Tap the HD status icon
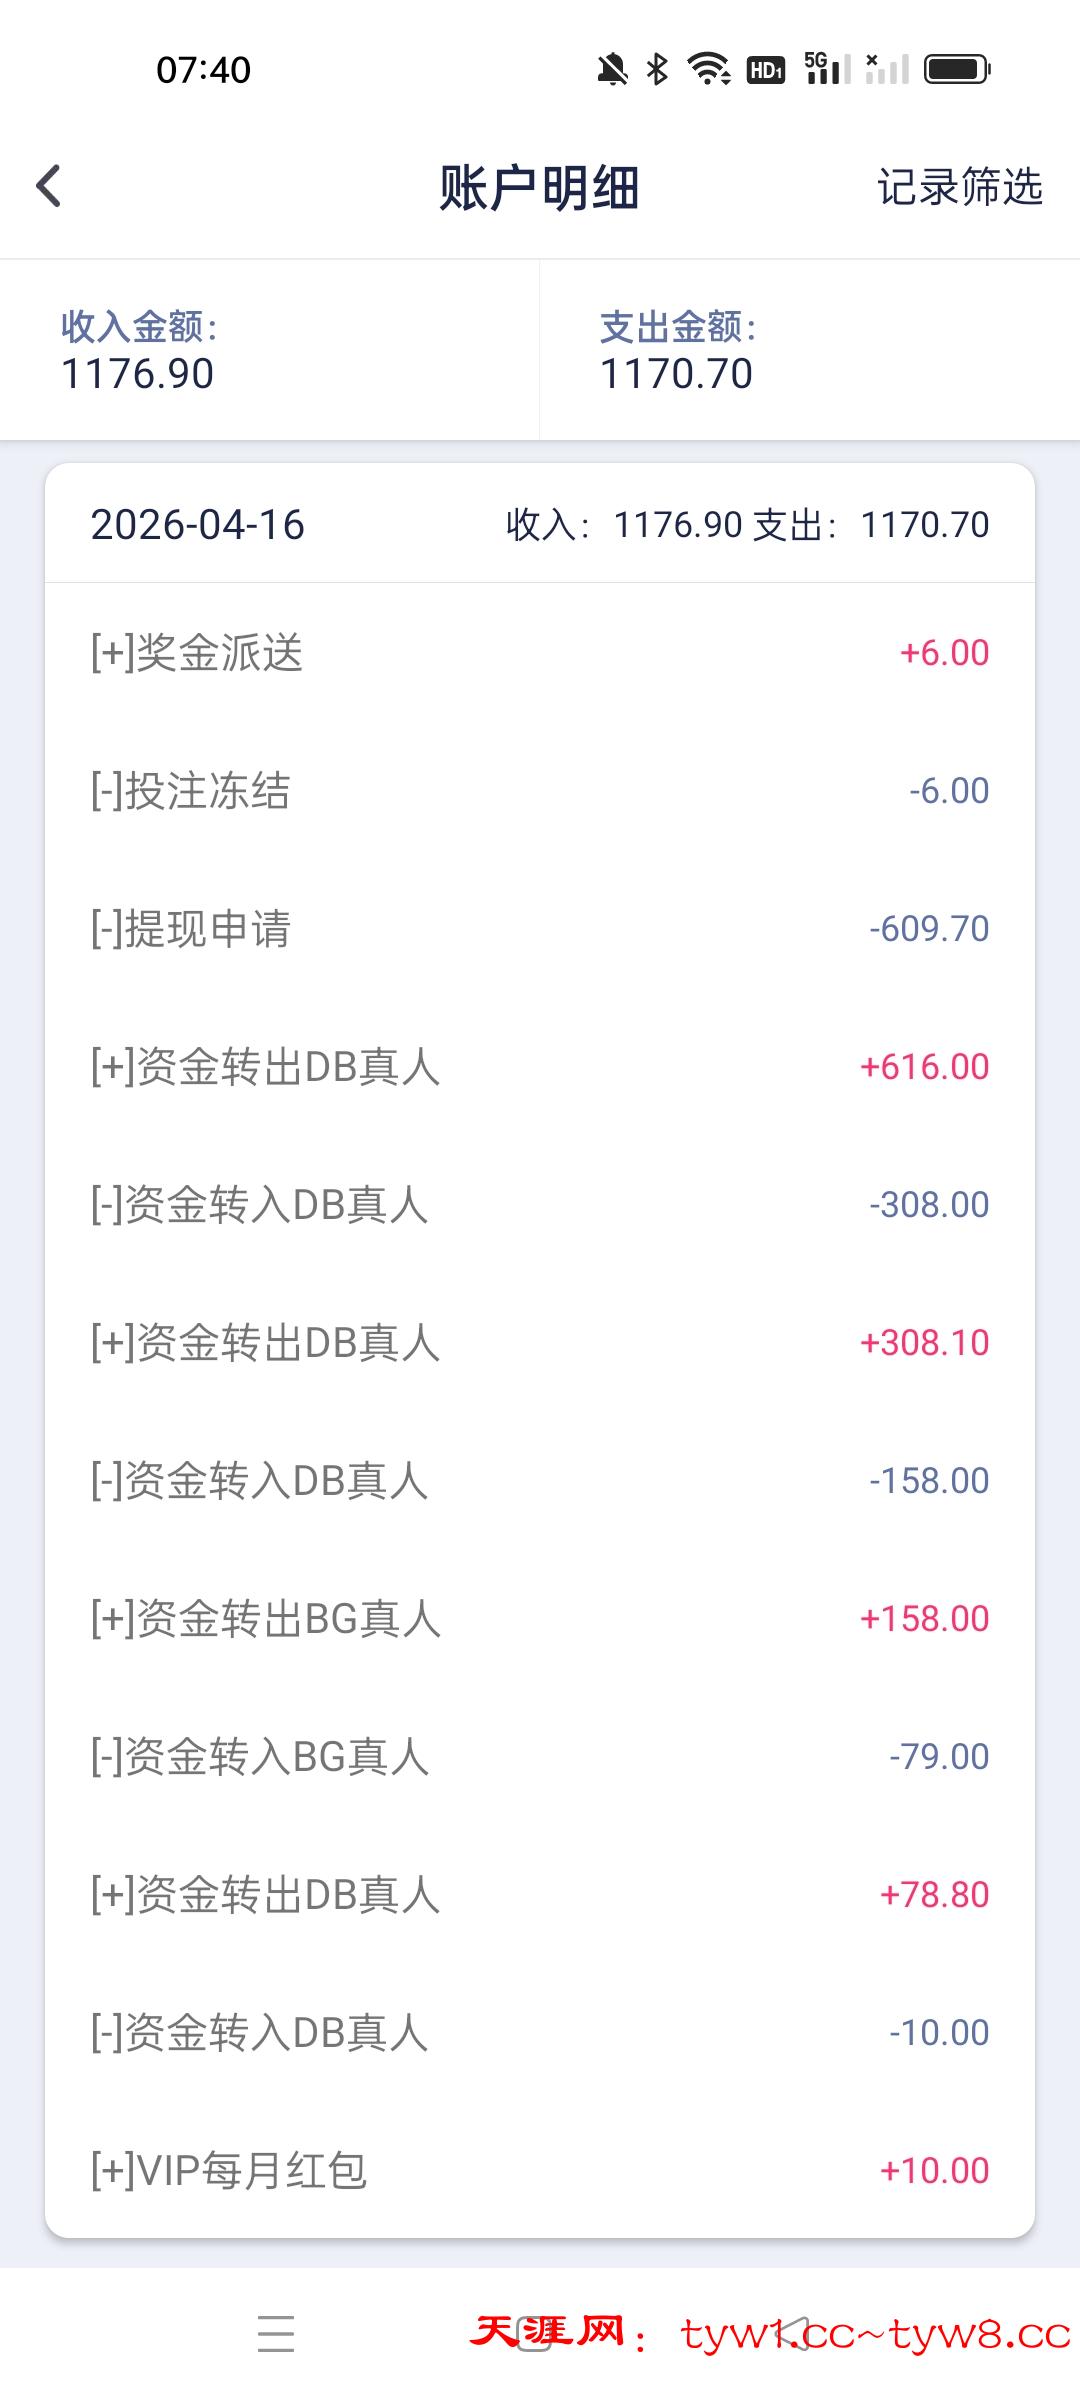The image size is (1080, 2400). point(766,69)
